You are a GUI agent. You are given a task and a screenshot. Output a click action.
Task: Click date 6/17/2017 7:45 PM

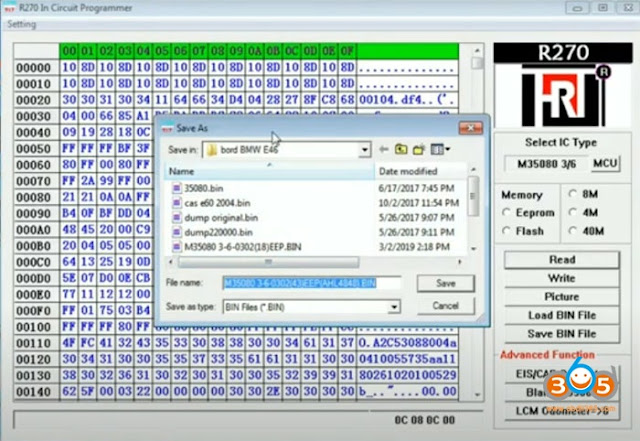pyautogui.click(x=416, y=188)
